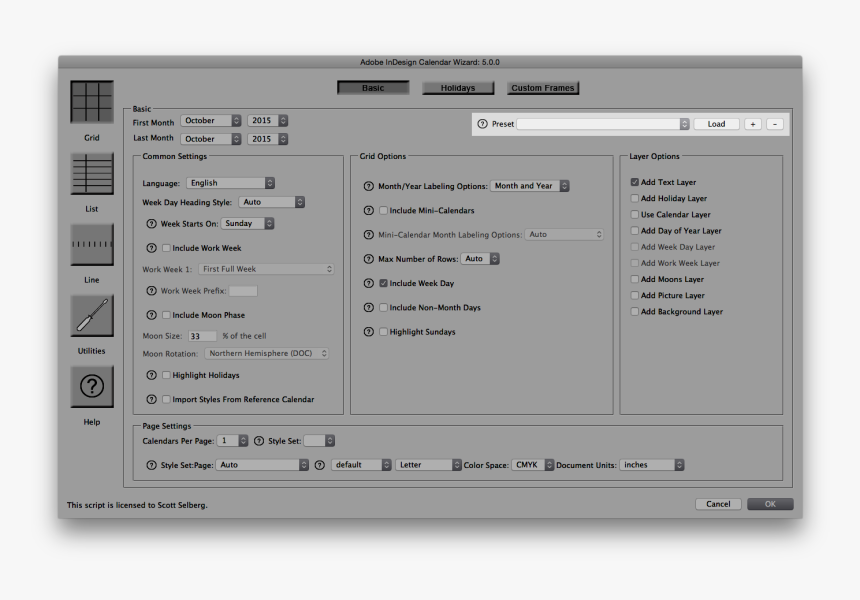Click help icon beside Highlight Sundays
860x600 pixels.
[369, 332]
